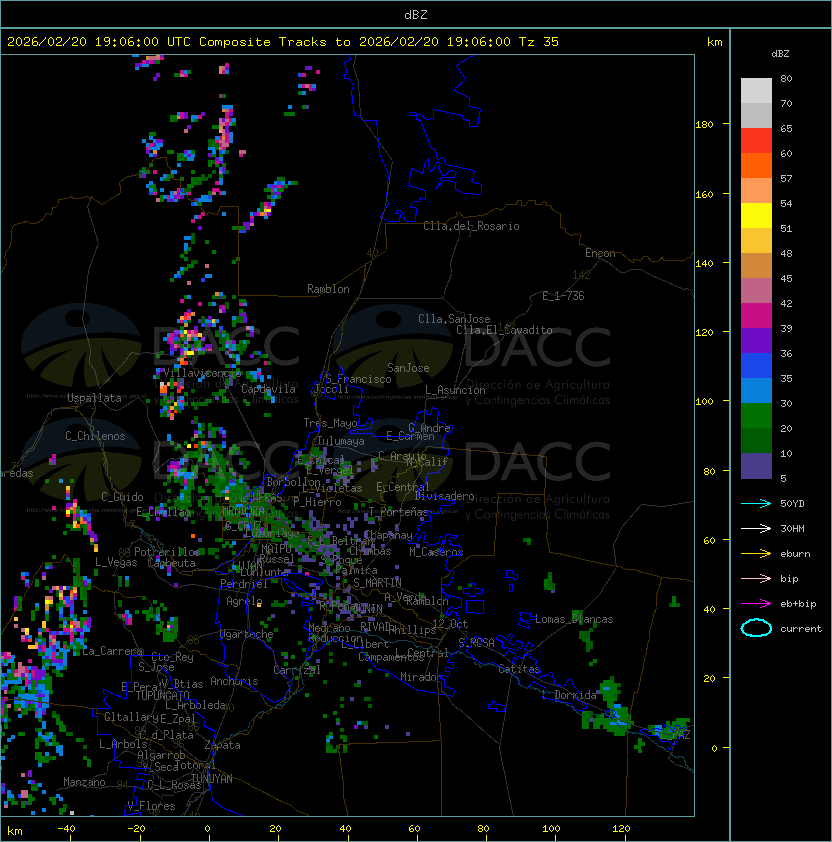Click the Potrerillos place label
The image size is (832, 842).
pyautogui.click(x=167, y=552)
